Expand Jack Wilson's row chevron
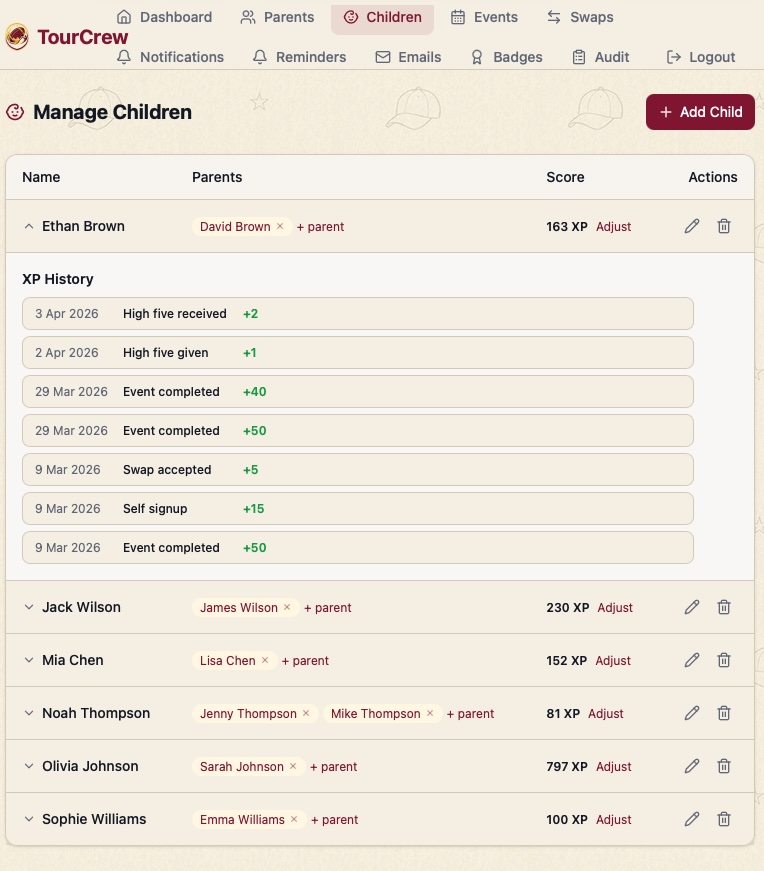 [x=29, y=607]
